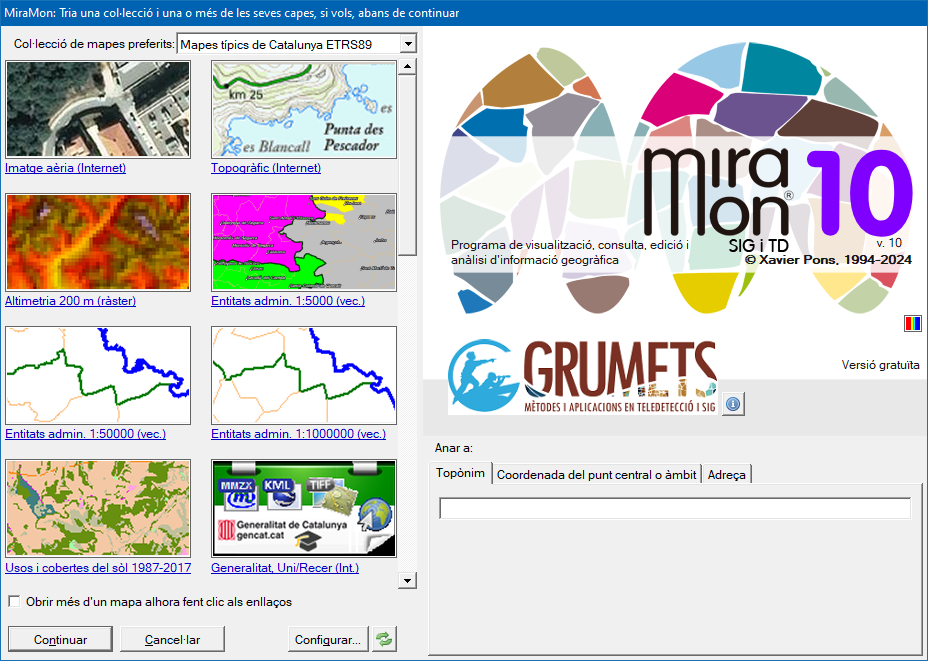Switch to the Topònim tab

[x=460, y=473]
